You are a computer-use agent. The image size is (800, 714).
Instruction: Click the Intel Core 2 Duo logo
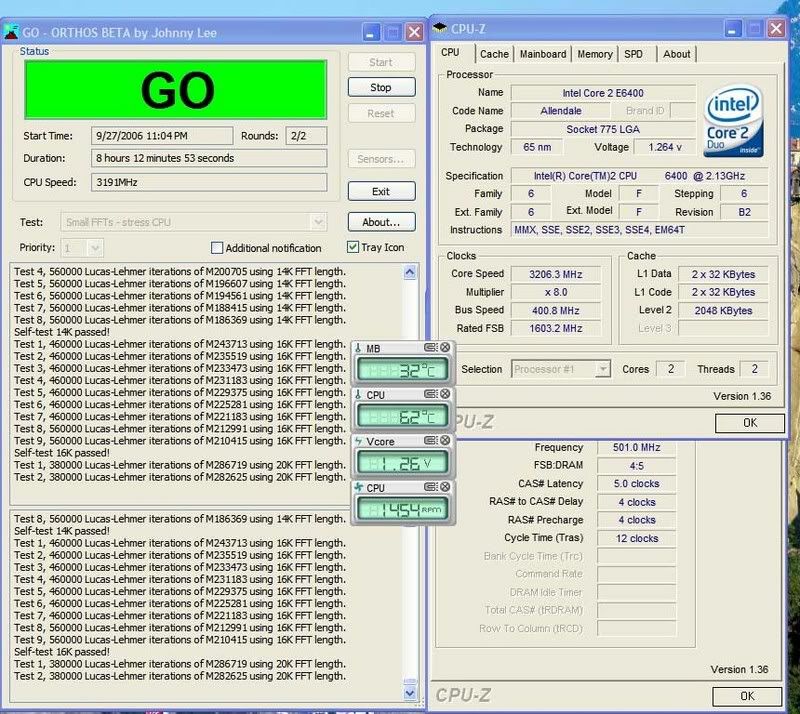734,121
